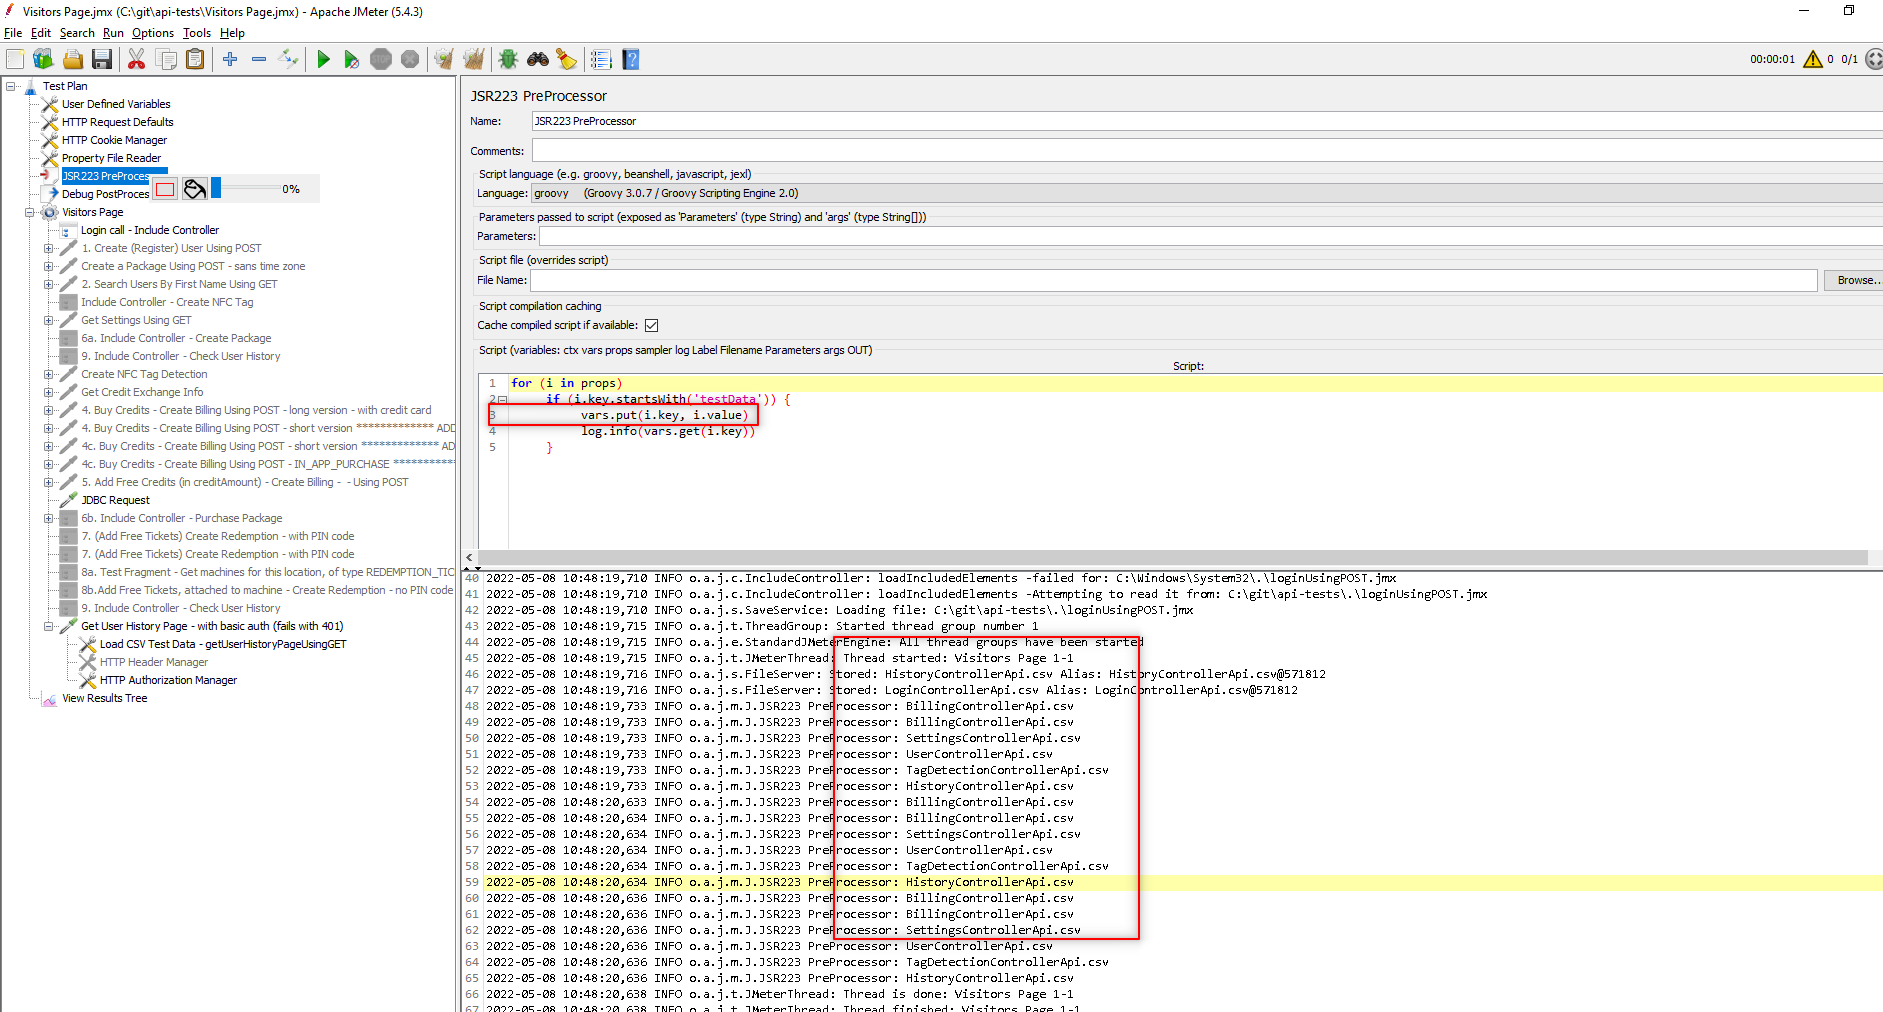The image size is (1883, 1012).
Task: Click the paint bucket fill color button
Action: pyautogui.click(x=195, y=189)
